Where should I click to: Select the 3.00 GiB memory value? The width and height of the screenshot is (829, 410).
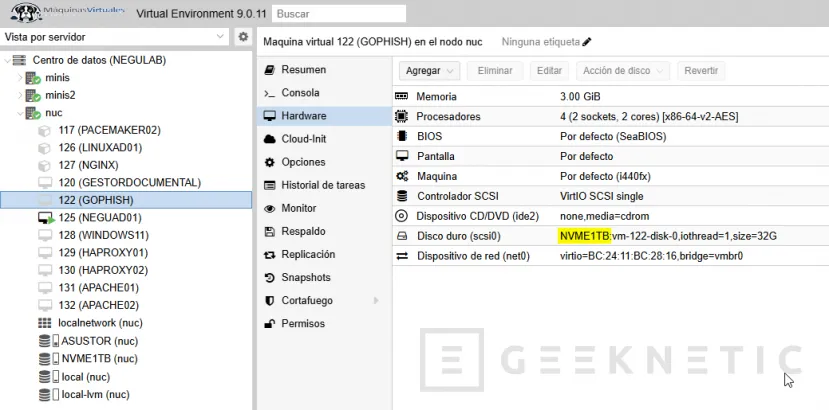pyautogui.click(x=580, y=97)
